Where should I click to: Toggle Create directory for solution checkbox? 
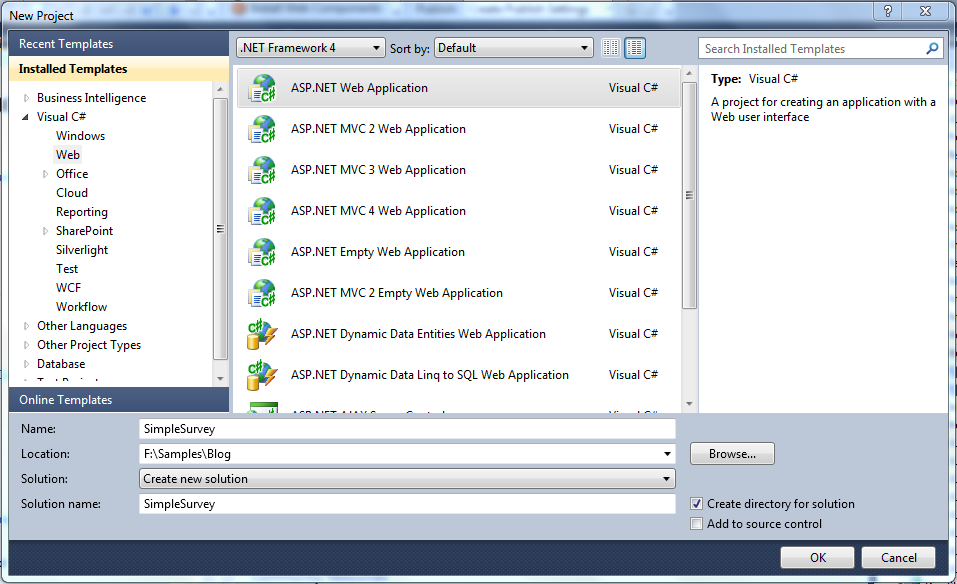click(x=696, y=503)
